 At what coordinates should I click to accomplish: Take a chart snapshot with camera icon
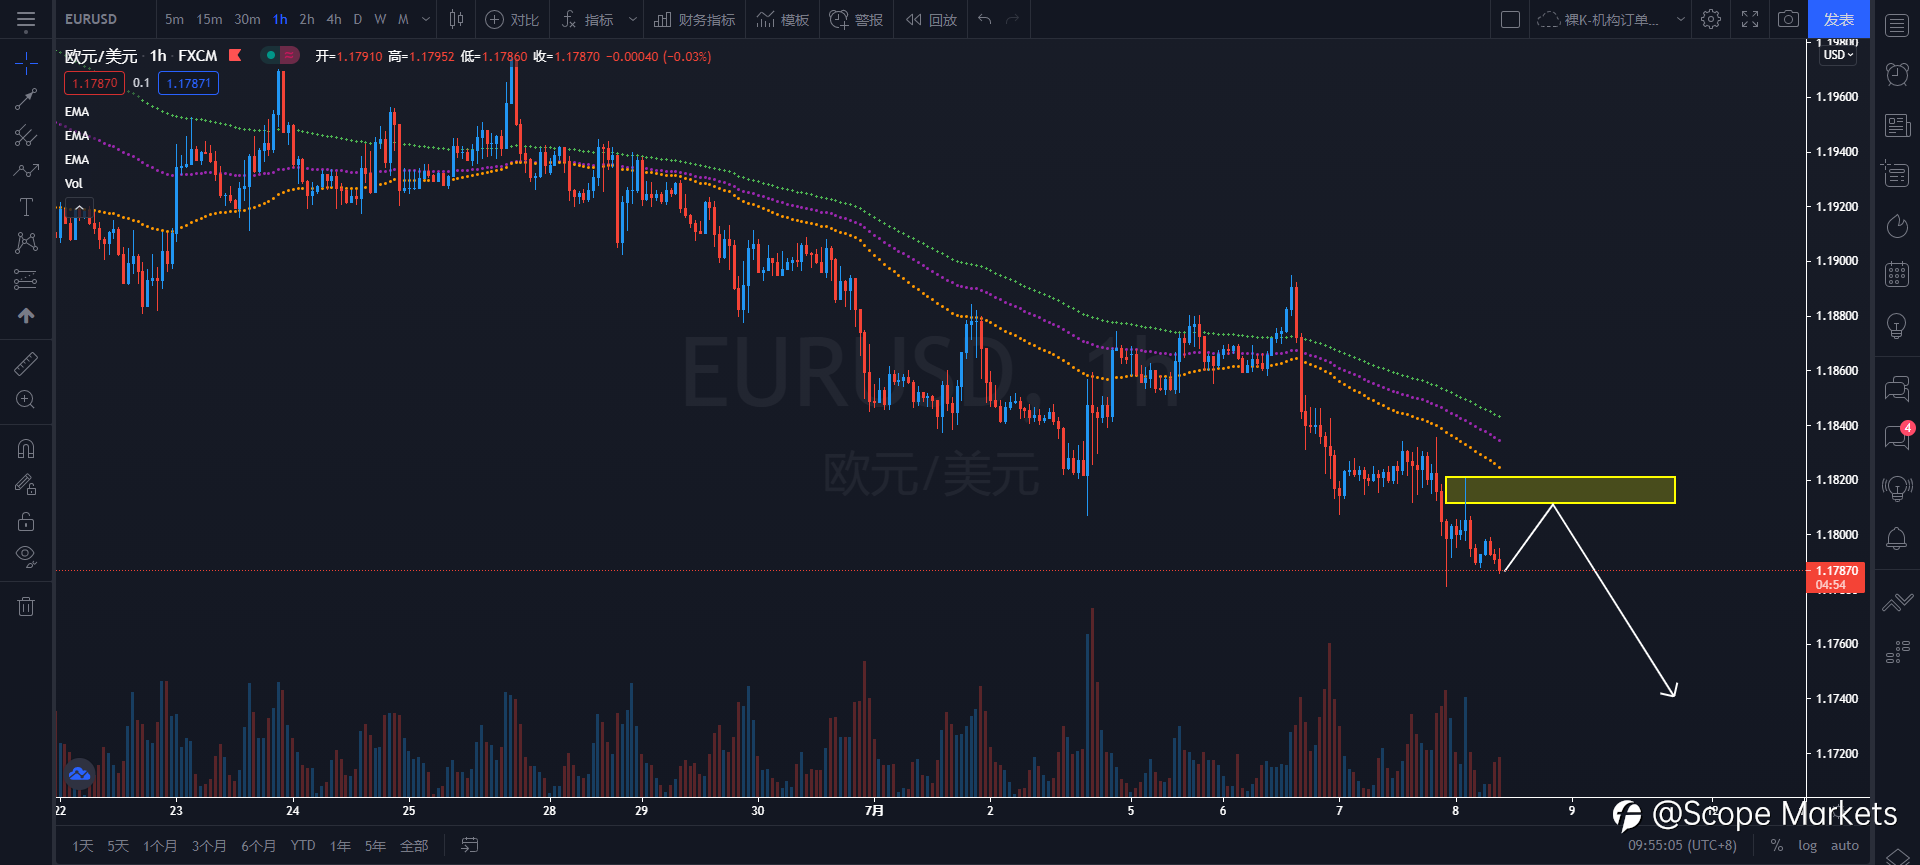coord(1788,19)
